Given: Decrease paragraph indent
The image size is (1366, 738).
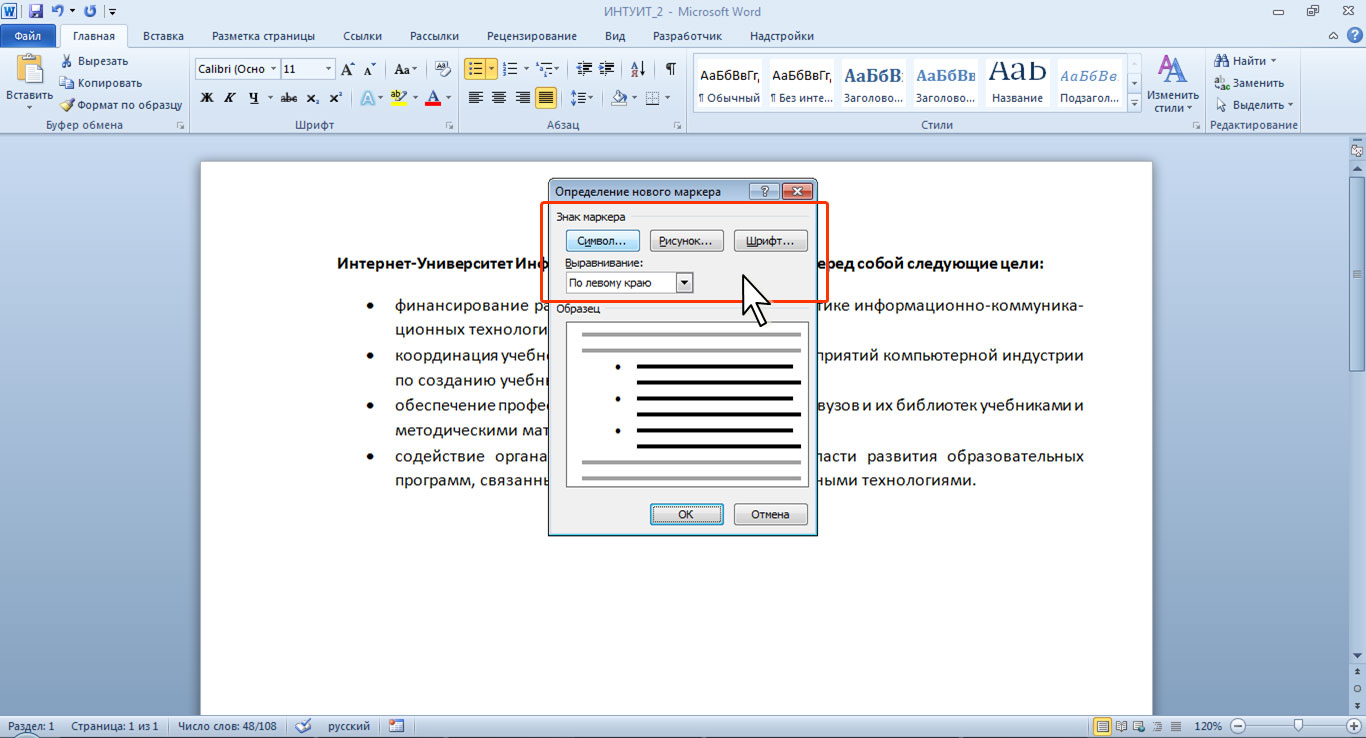Looking at the screenshot, I should point(584,69).
